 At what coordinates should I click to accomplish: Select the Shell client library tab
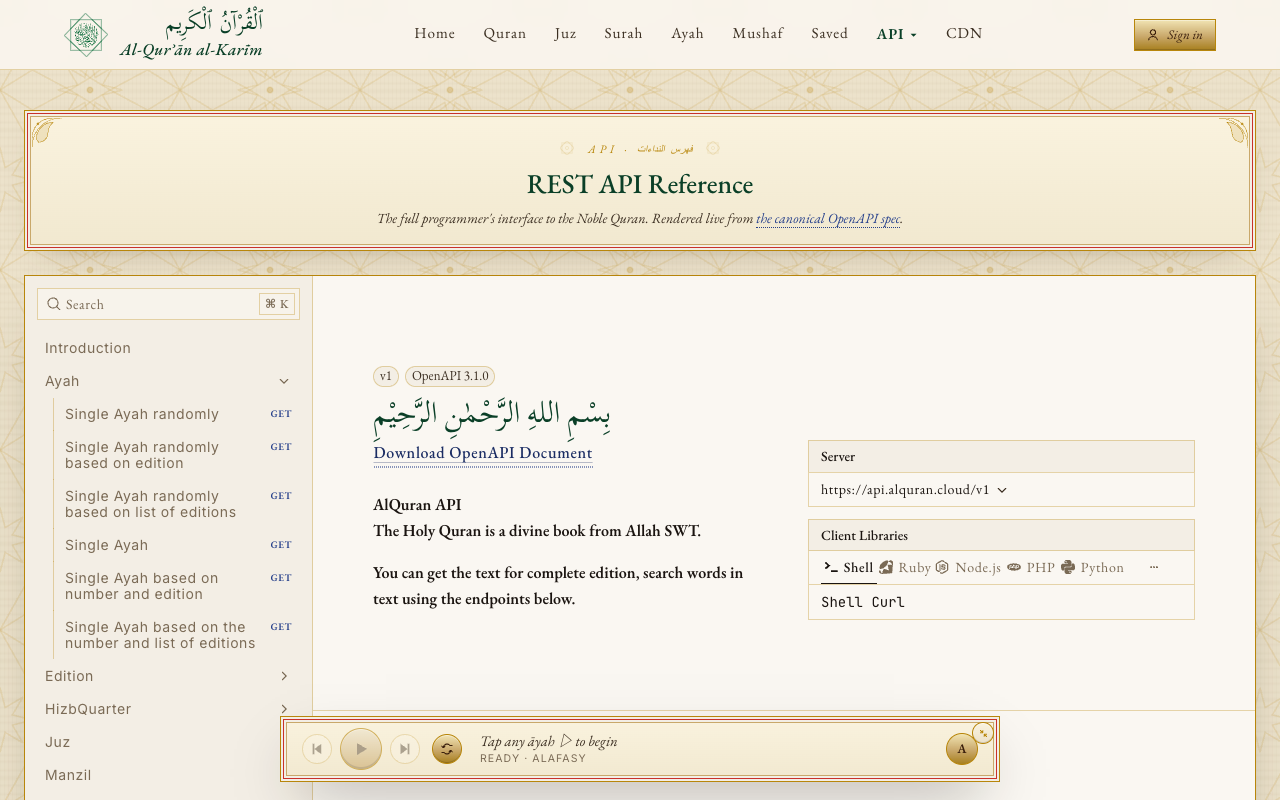click(x=848, y=568)
